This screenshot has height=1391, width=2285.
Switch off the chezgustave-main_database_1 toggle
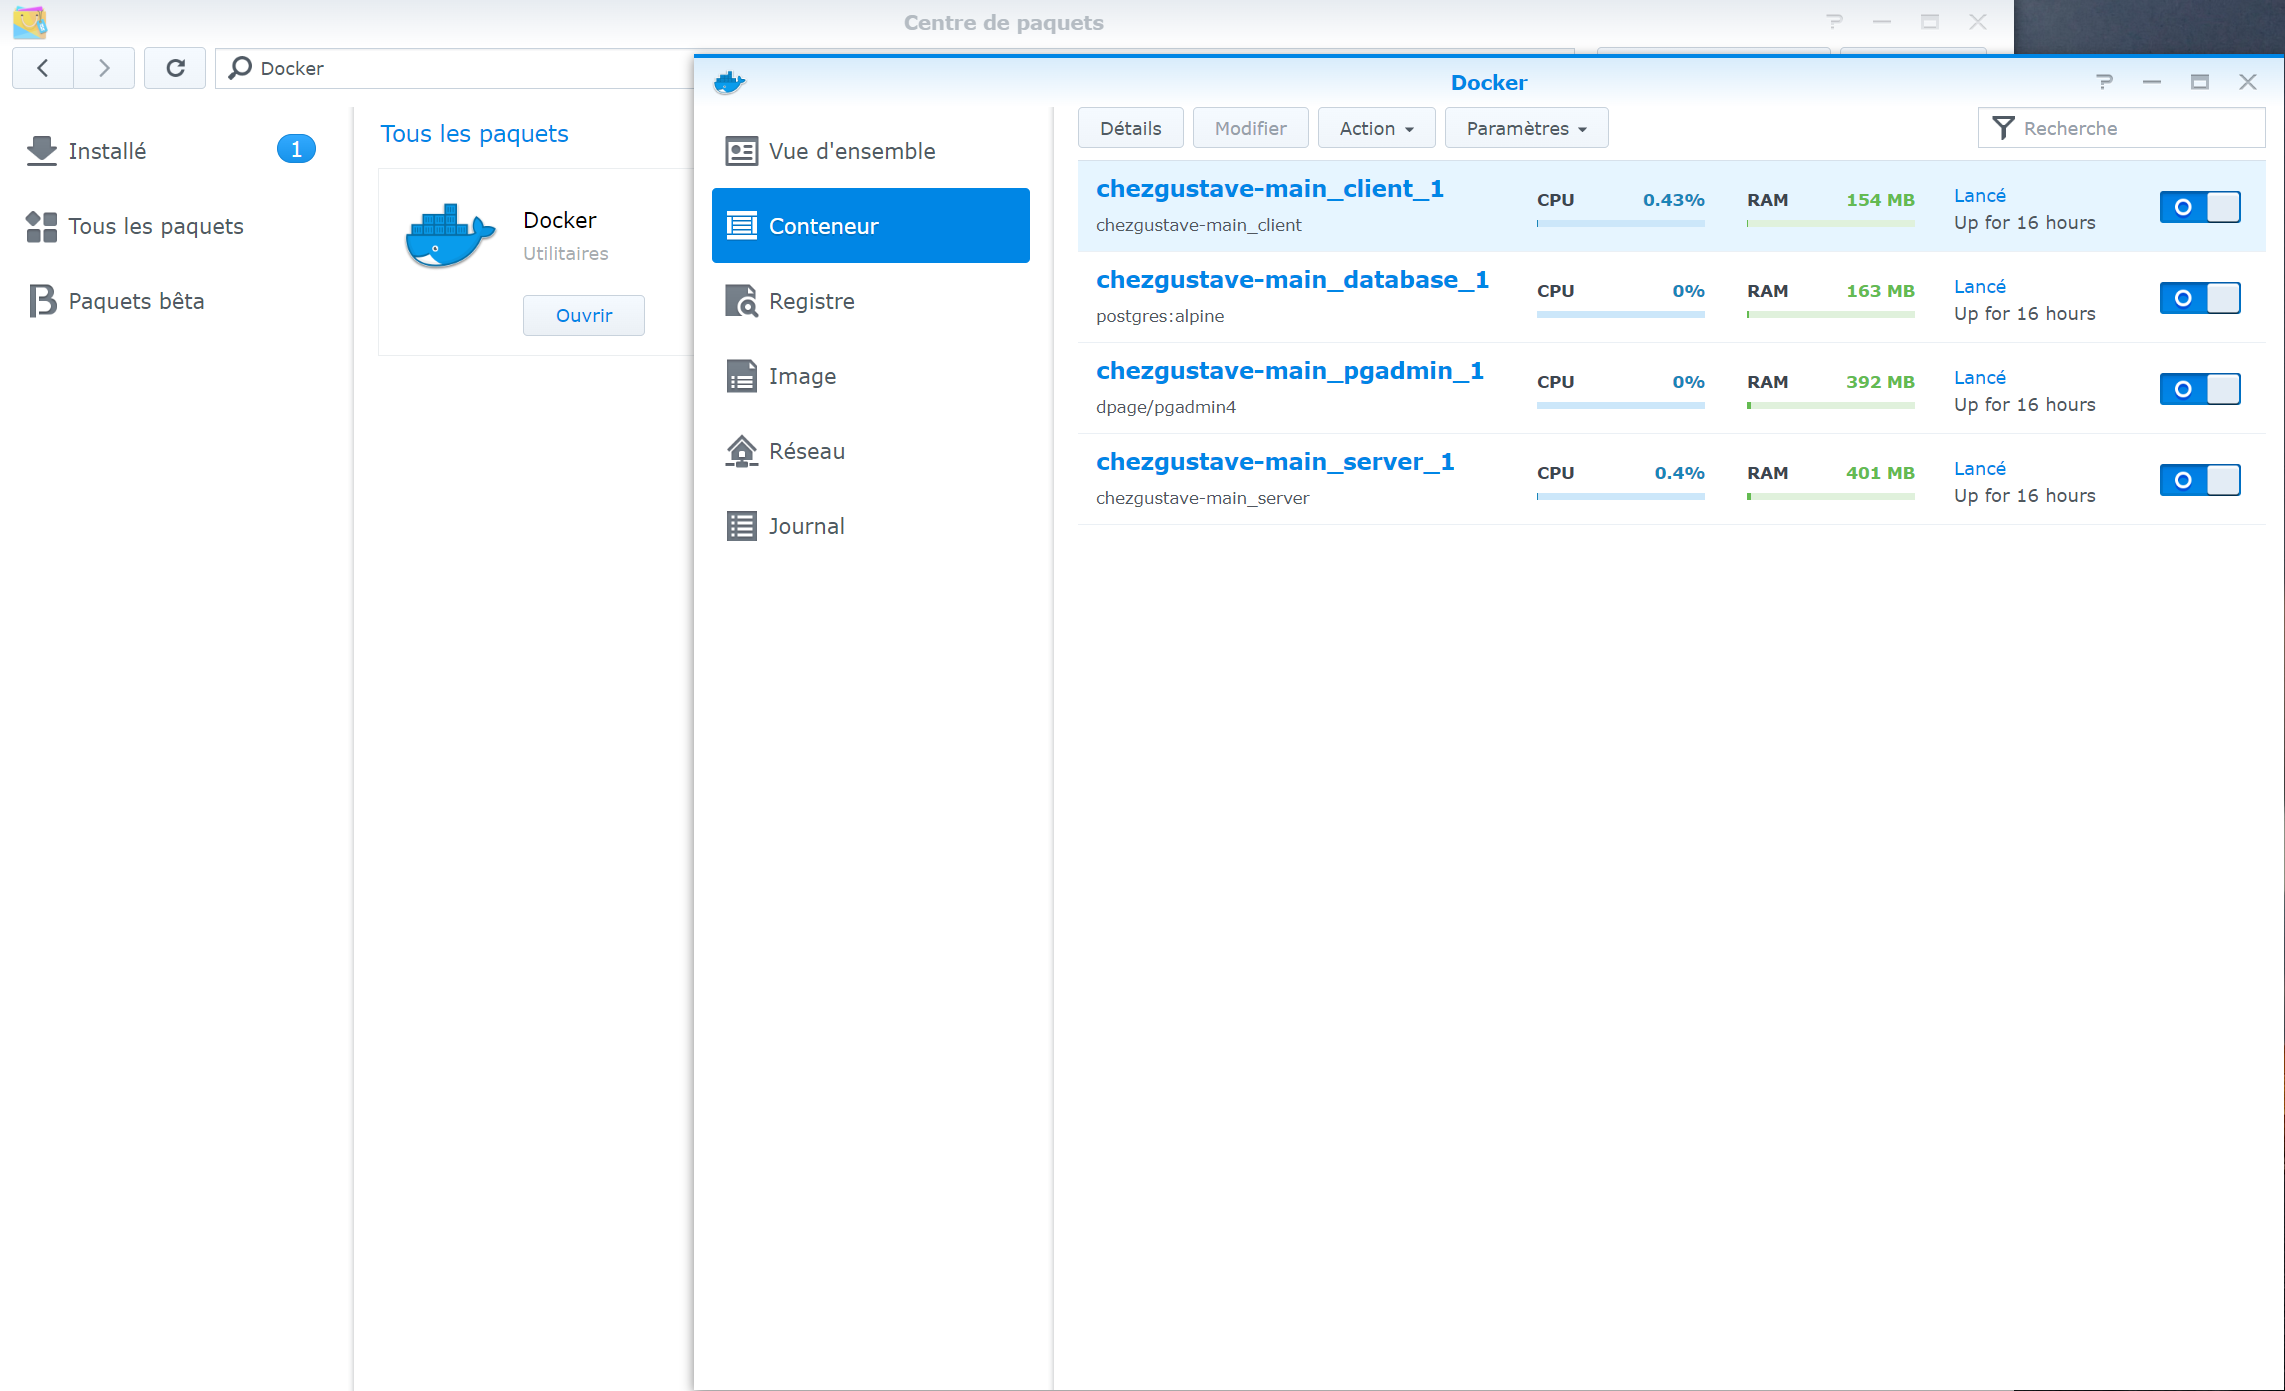(2199, 298)
